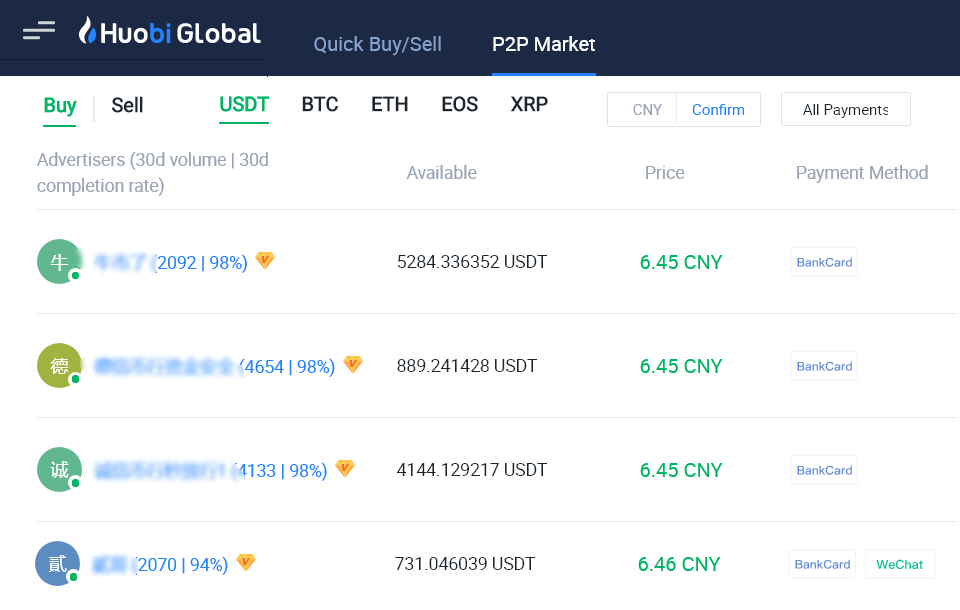Select the BTC coin tab
Viewport: 960px width, 610px height.
tap(320, 105)
